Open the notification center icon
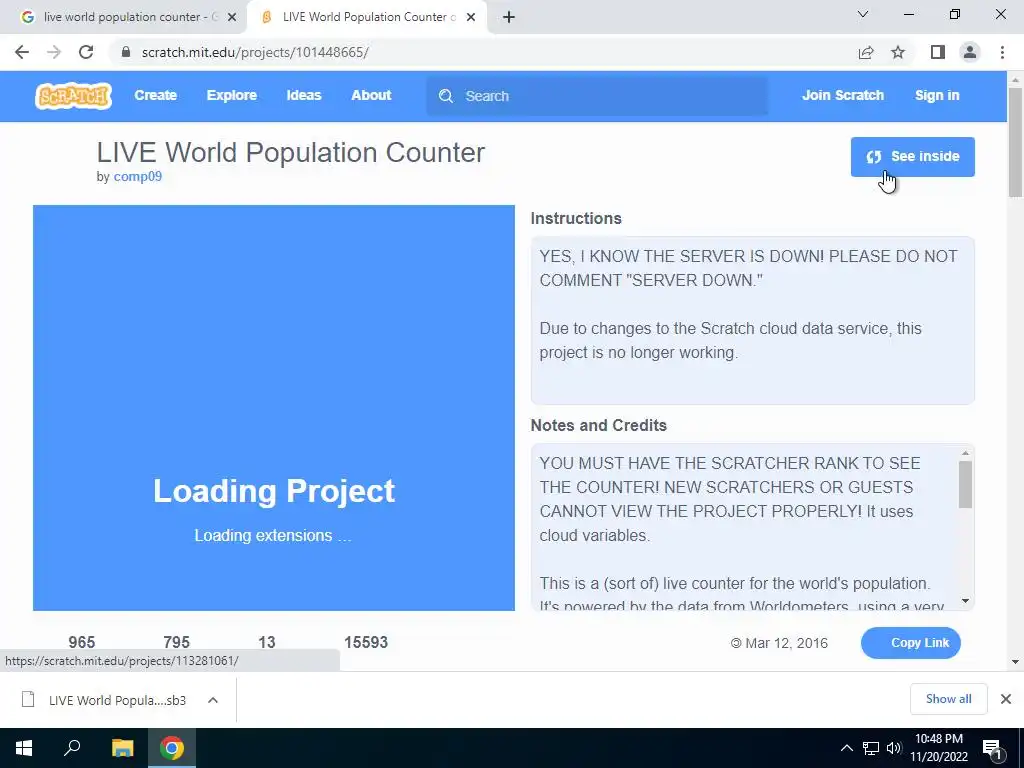The height and width of the screenshot is (768, 1024). click(x=993, y=748)
